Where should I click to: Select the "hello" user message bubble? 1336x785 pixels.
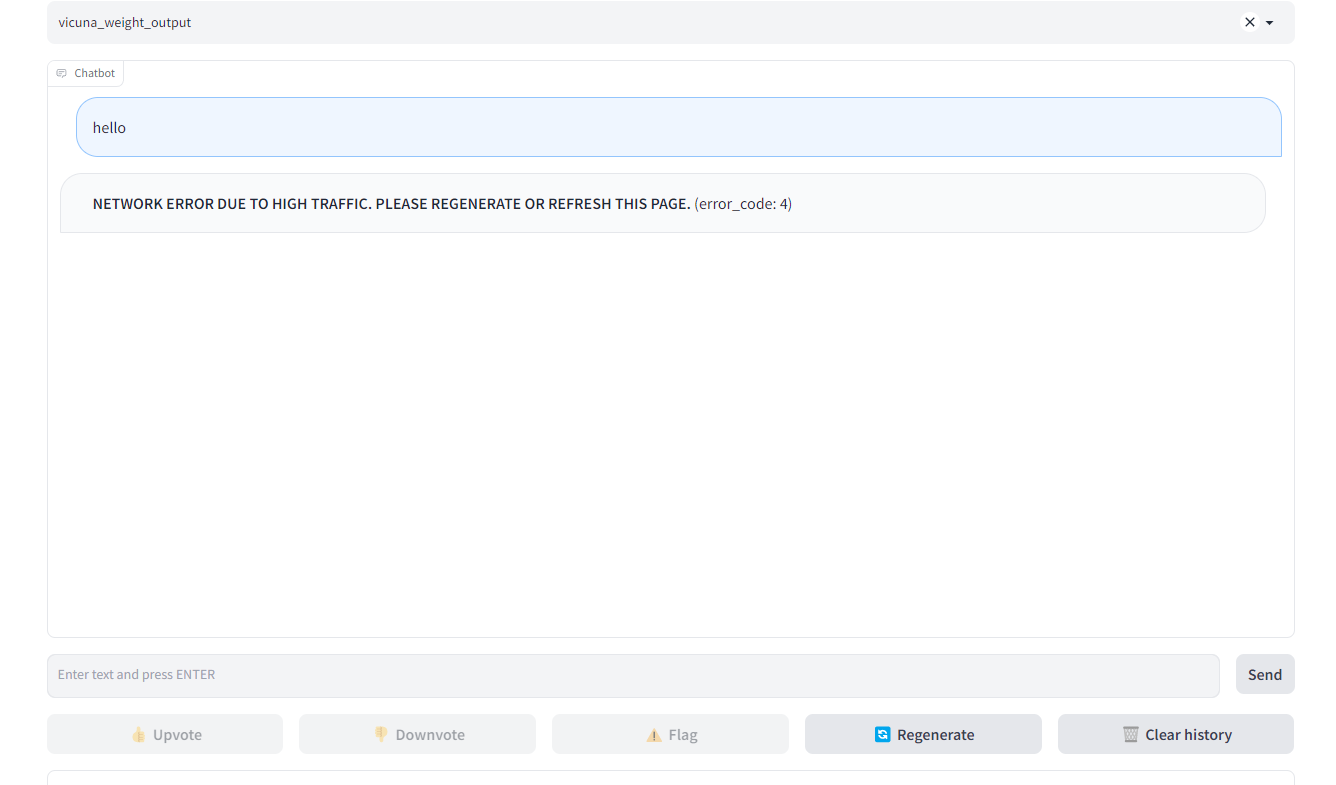[678, 127]
